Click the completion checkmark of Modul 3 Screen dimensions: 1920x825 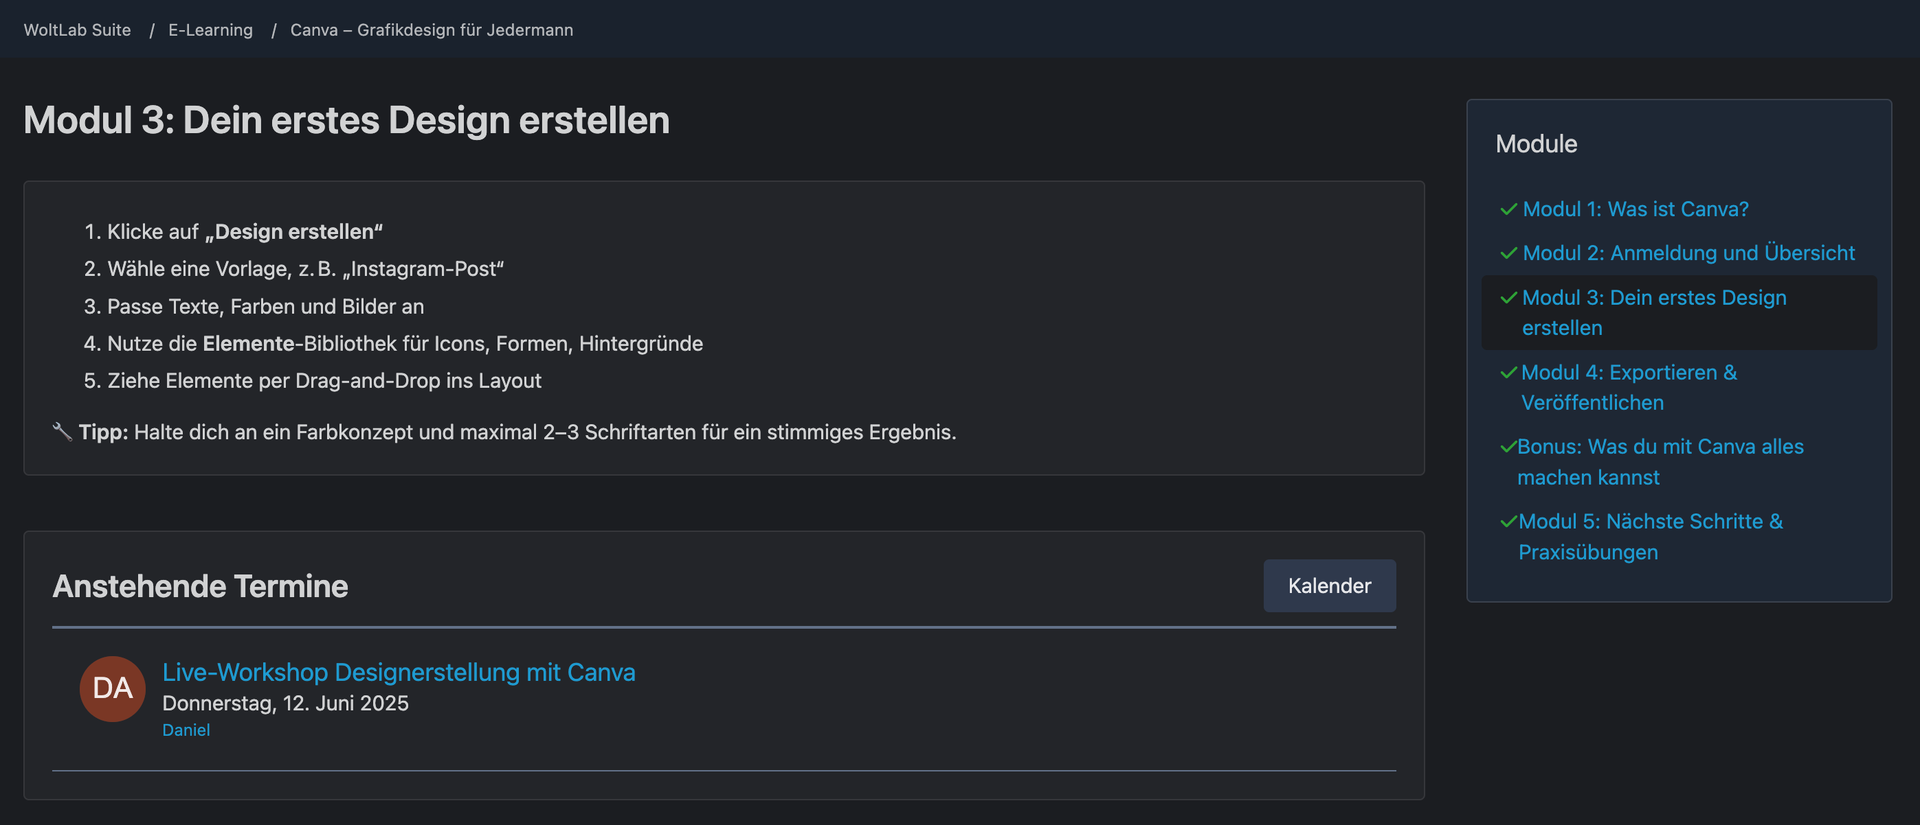[1509, 297]
